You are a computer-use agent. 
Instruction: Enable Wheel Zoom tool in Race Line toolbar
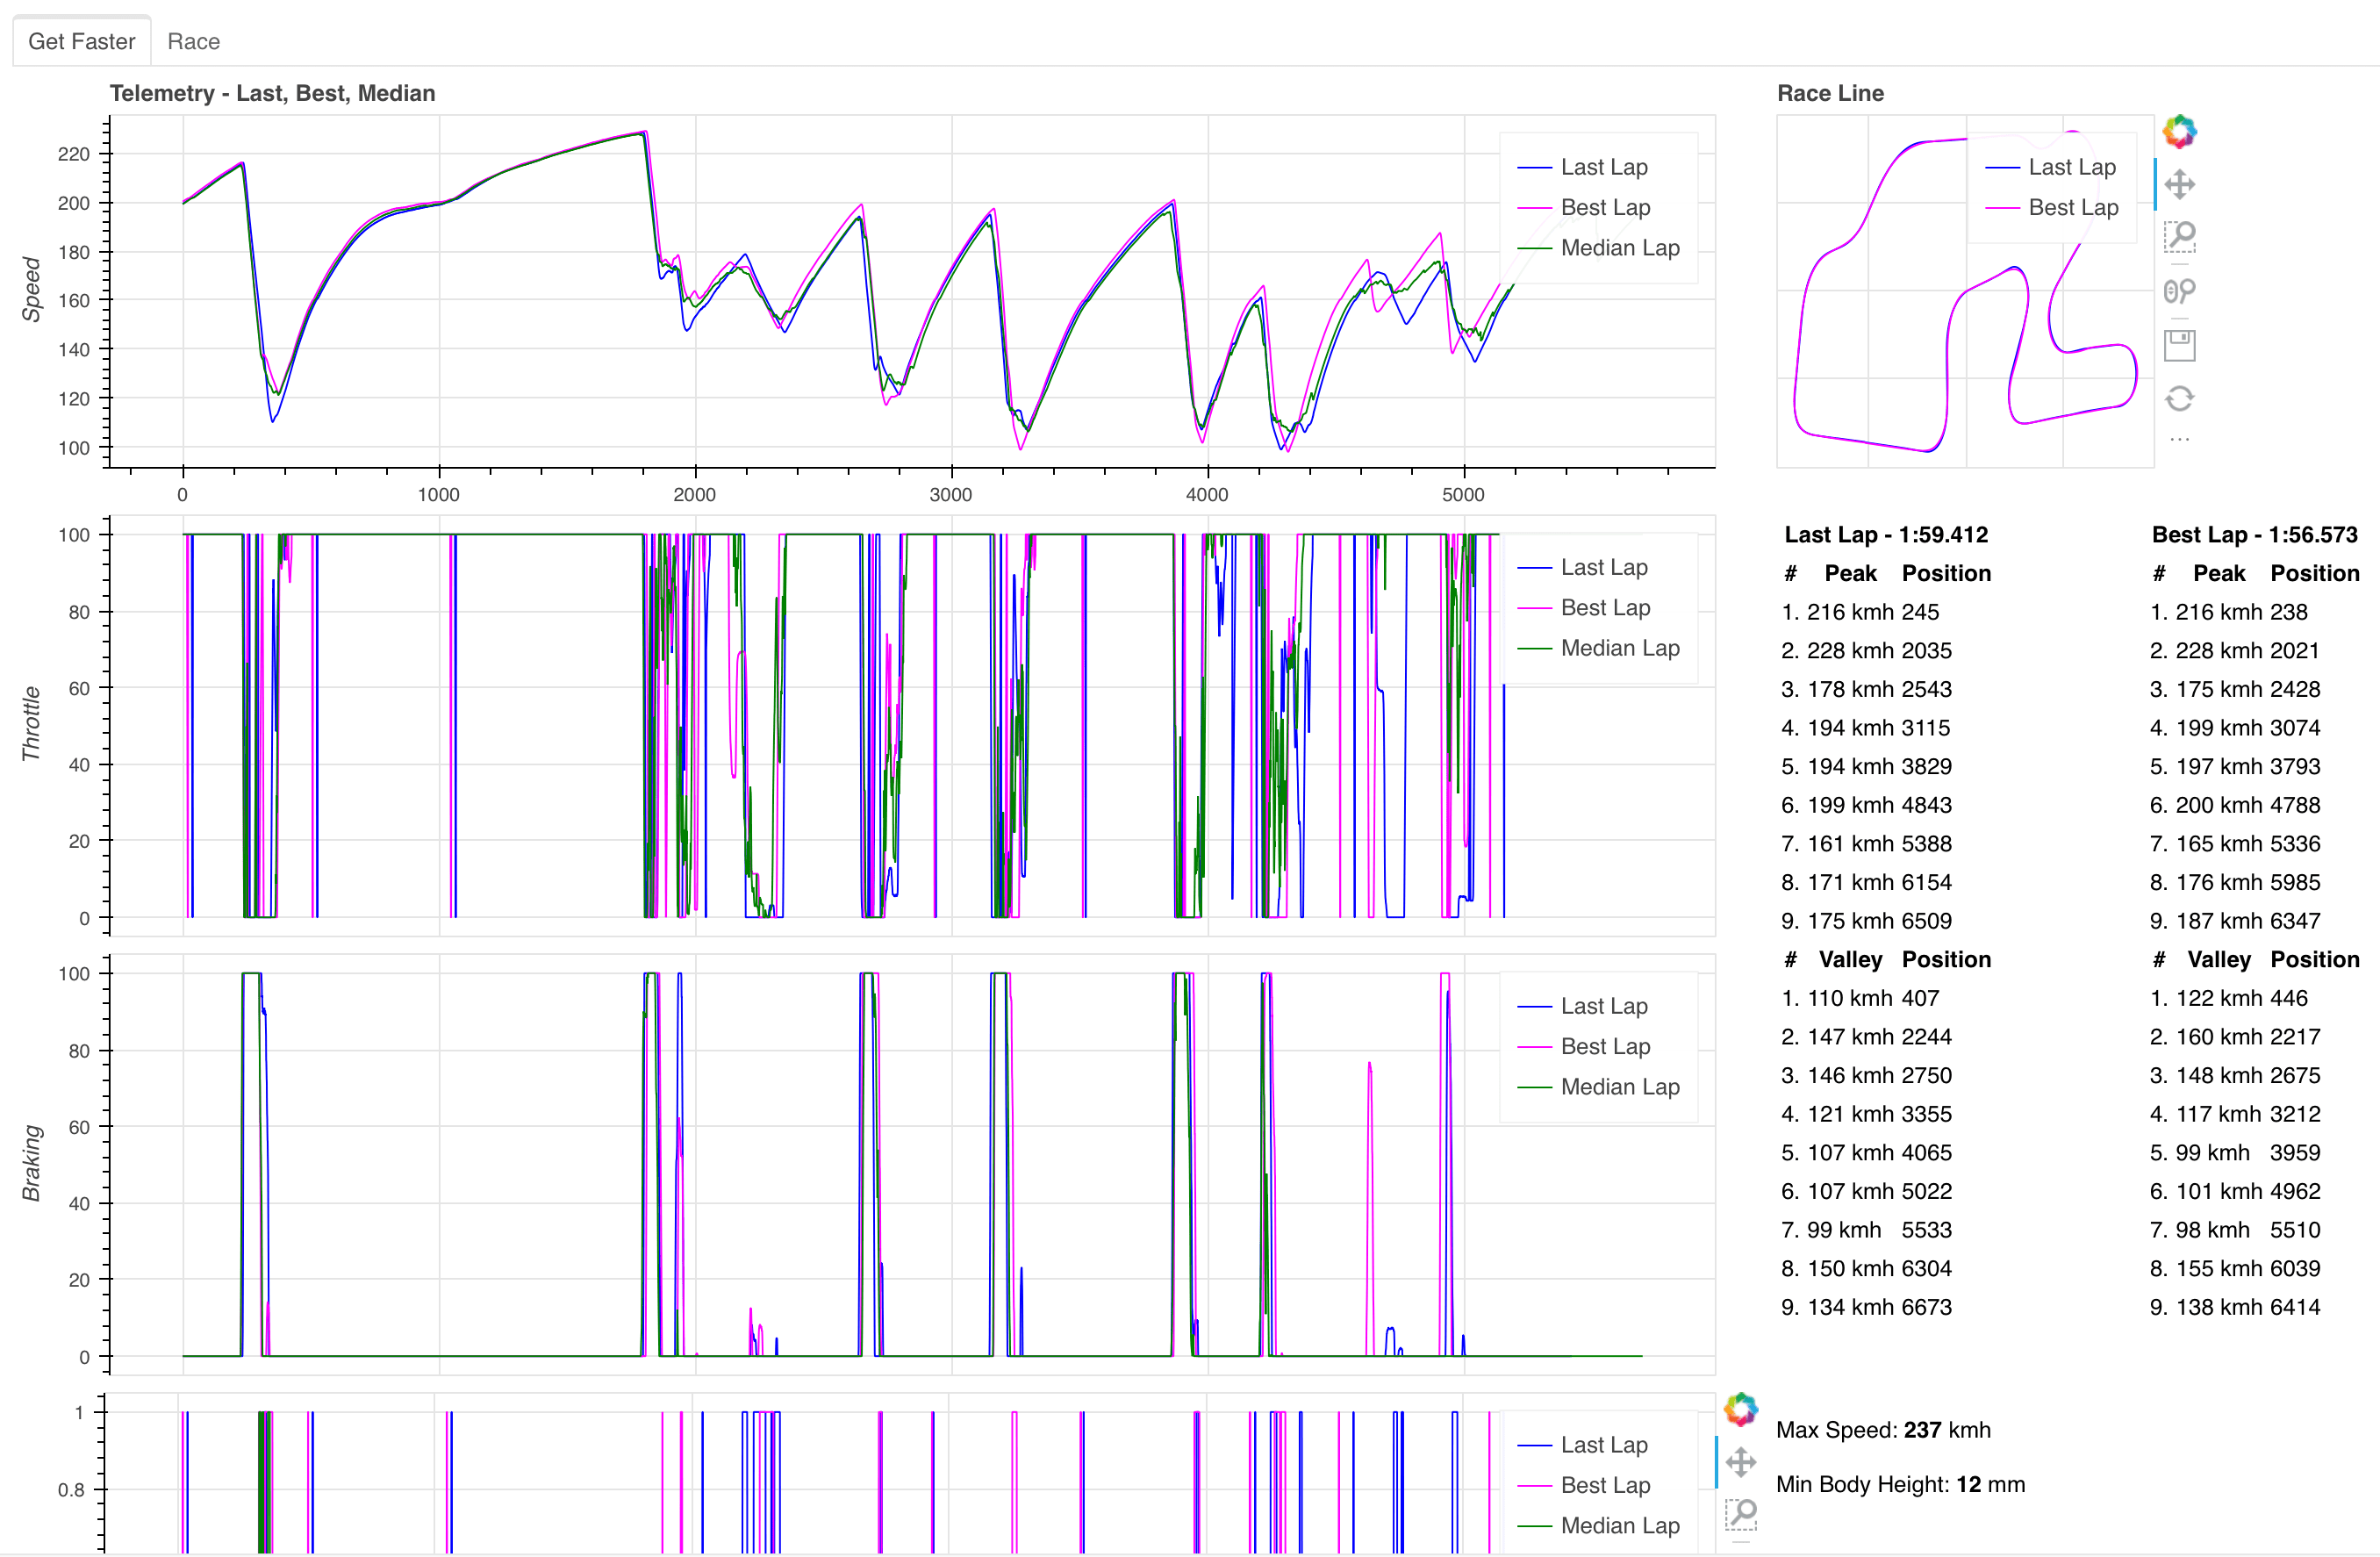[x=2179, y=291]
